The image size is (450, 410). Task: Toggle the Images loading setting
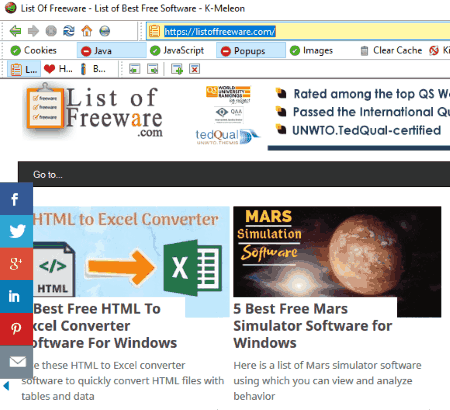click(x=311, y=50)
